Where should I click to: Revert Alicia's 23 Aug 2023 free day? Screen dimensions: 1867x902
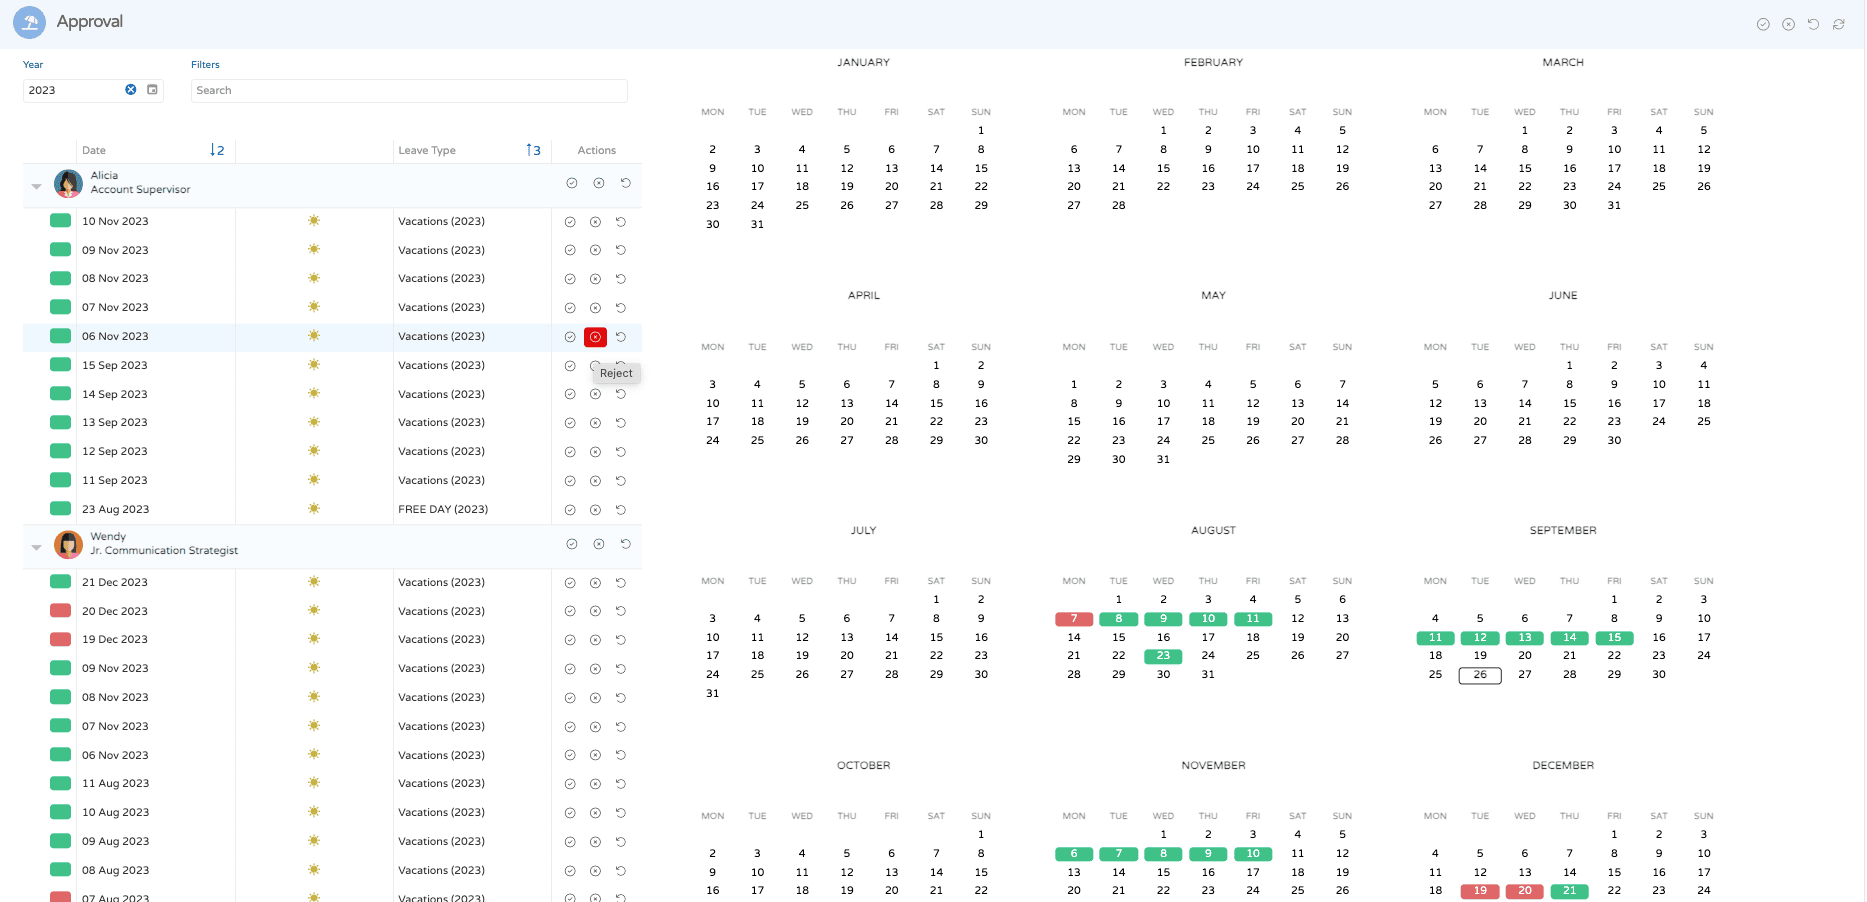(621, 510)
